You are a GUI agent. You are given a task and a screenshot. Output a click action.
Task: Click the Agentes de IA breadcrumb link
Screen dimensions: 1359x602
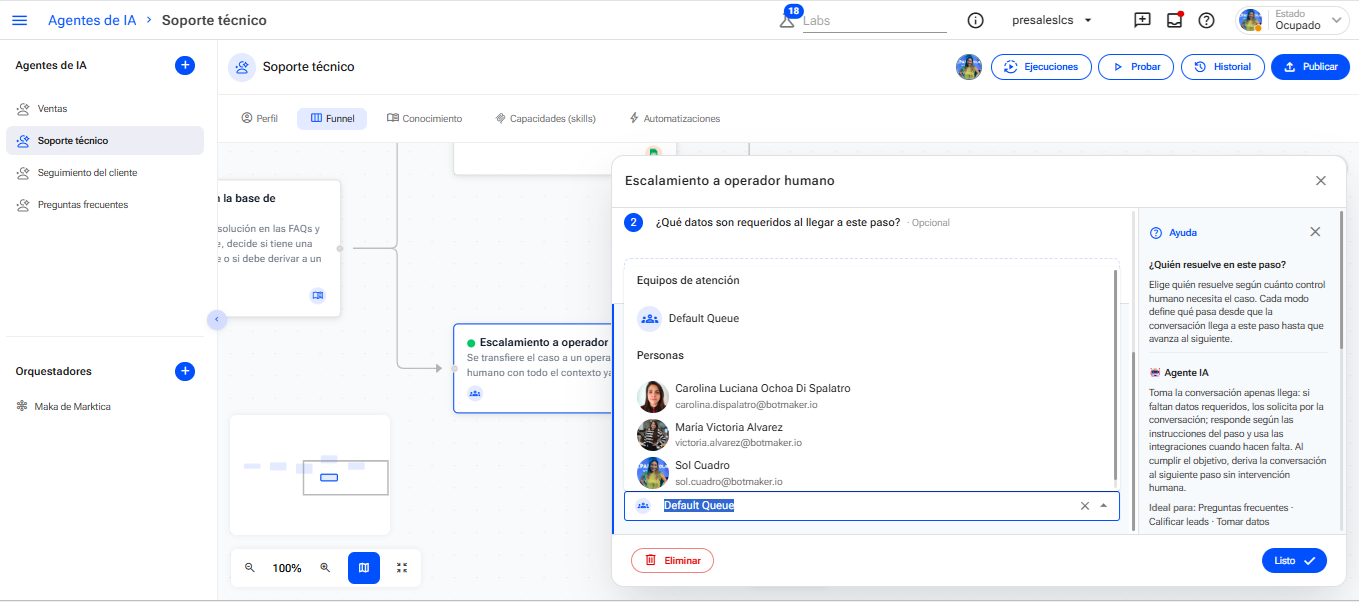click(92, 20)
